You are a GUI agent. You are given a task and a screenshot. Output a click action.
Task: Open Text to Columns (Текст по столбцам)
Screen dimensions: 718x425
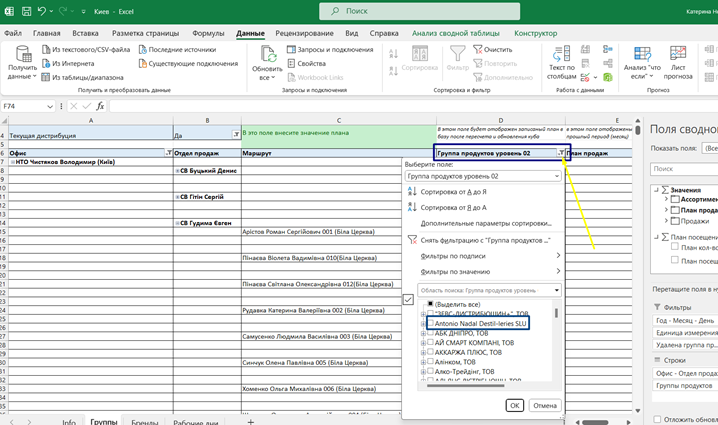pos(561,63)
